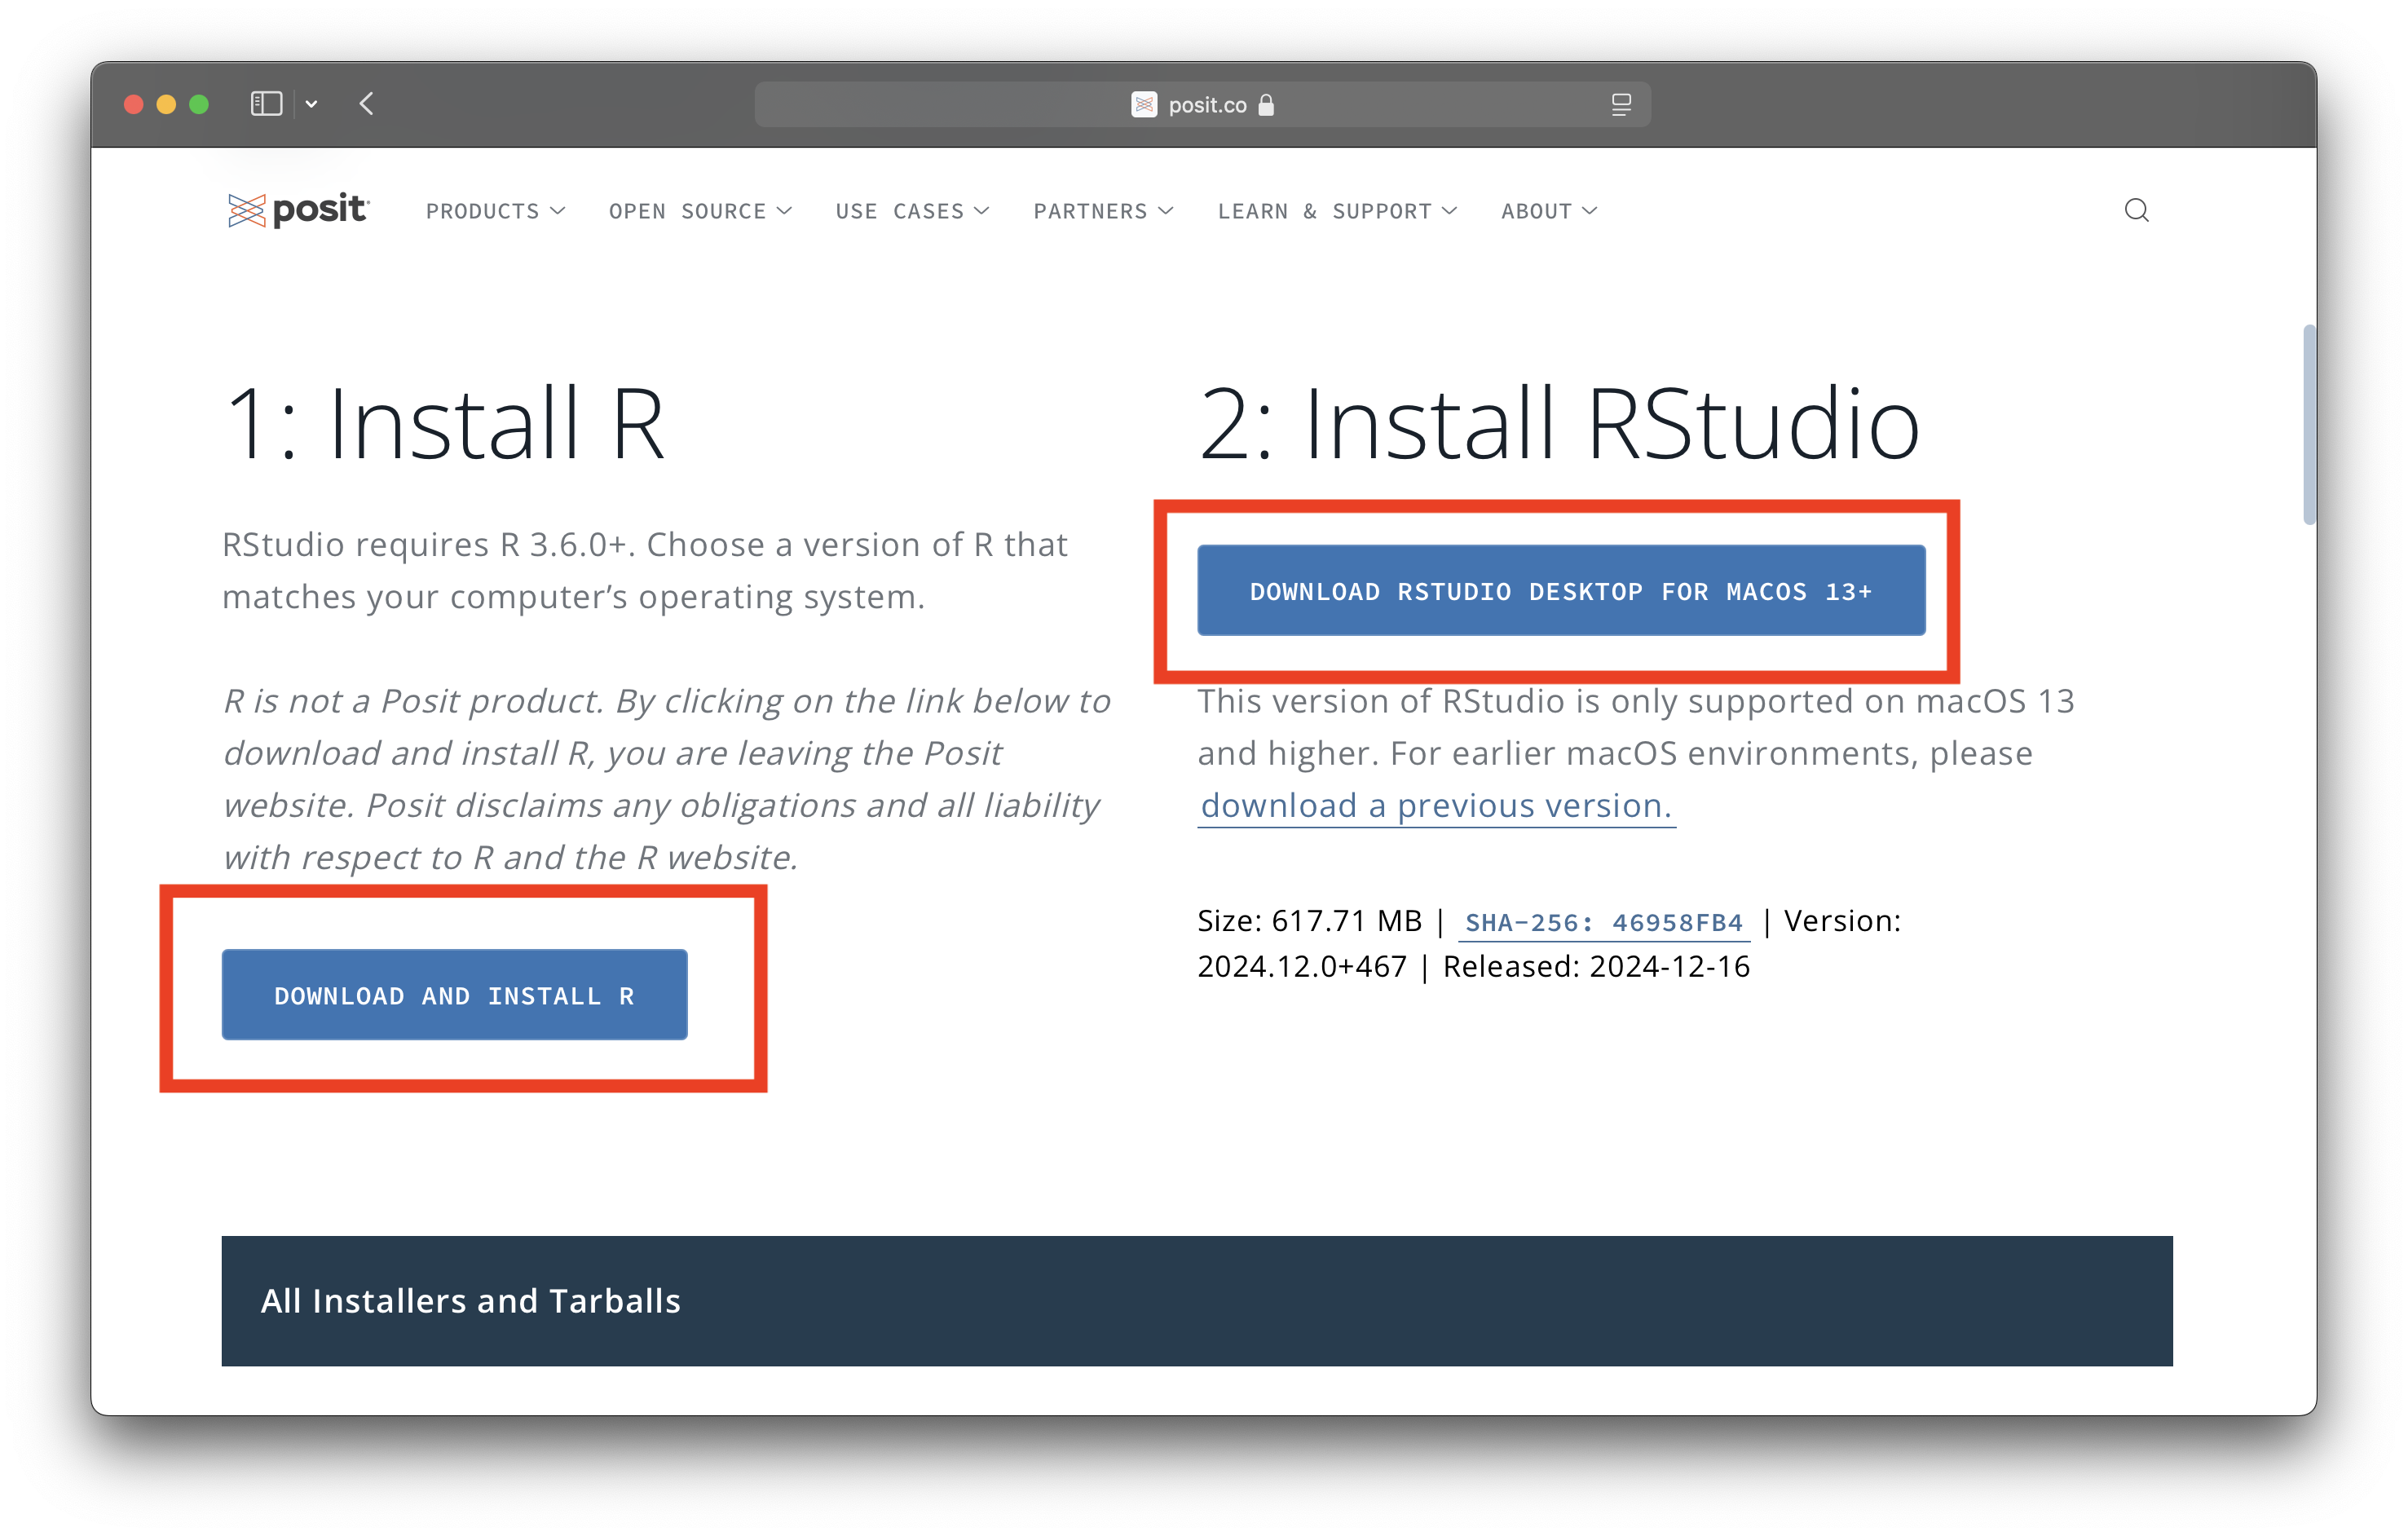Expand the Use Cases menu
2408x1536 pixels.
click(912, 211)
